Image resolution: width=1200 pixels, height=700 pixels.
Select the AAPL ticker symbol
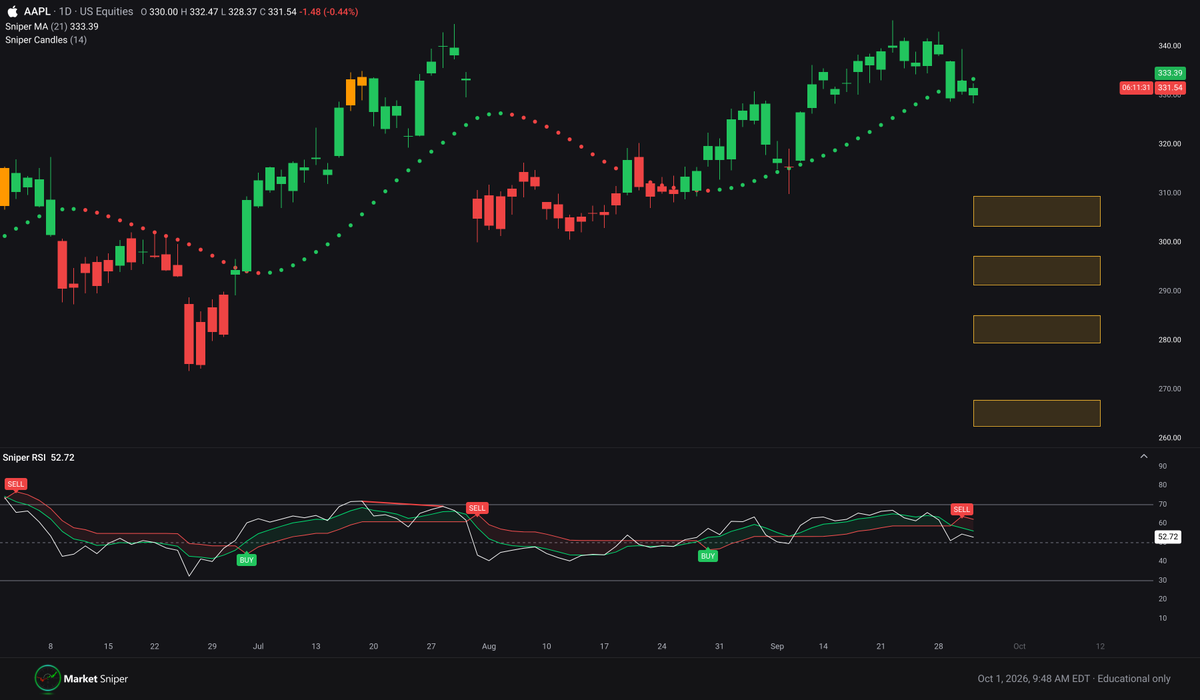[x=35, y=12]
